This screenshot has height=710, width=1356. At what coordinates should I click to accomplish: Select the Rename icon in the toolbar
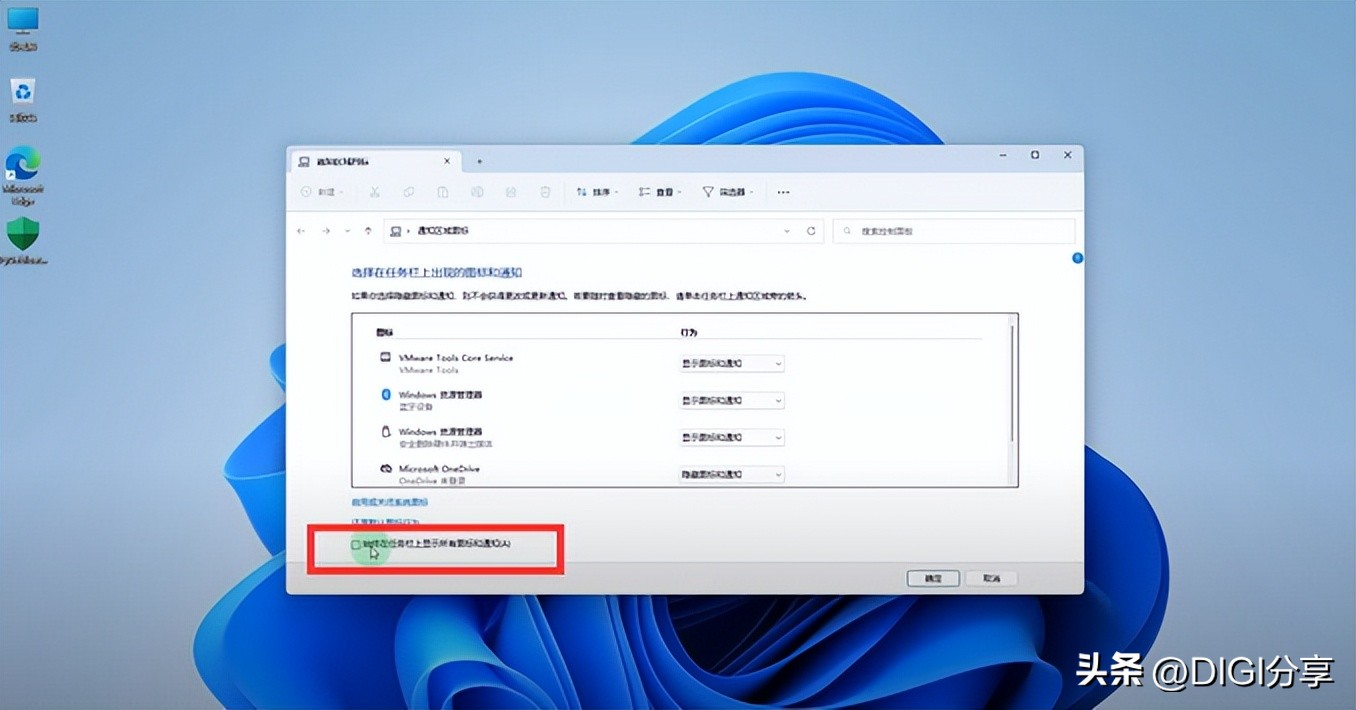[476, 191]
